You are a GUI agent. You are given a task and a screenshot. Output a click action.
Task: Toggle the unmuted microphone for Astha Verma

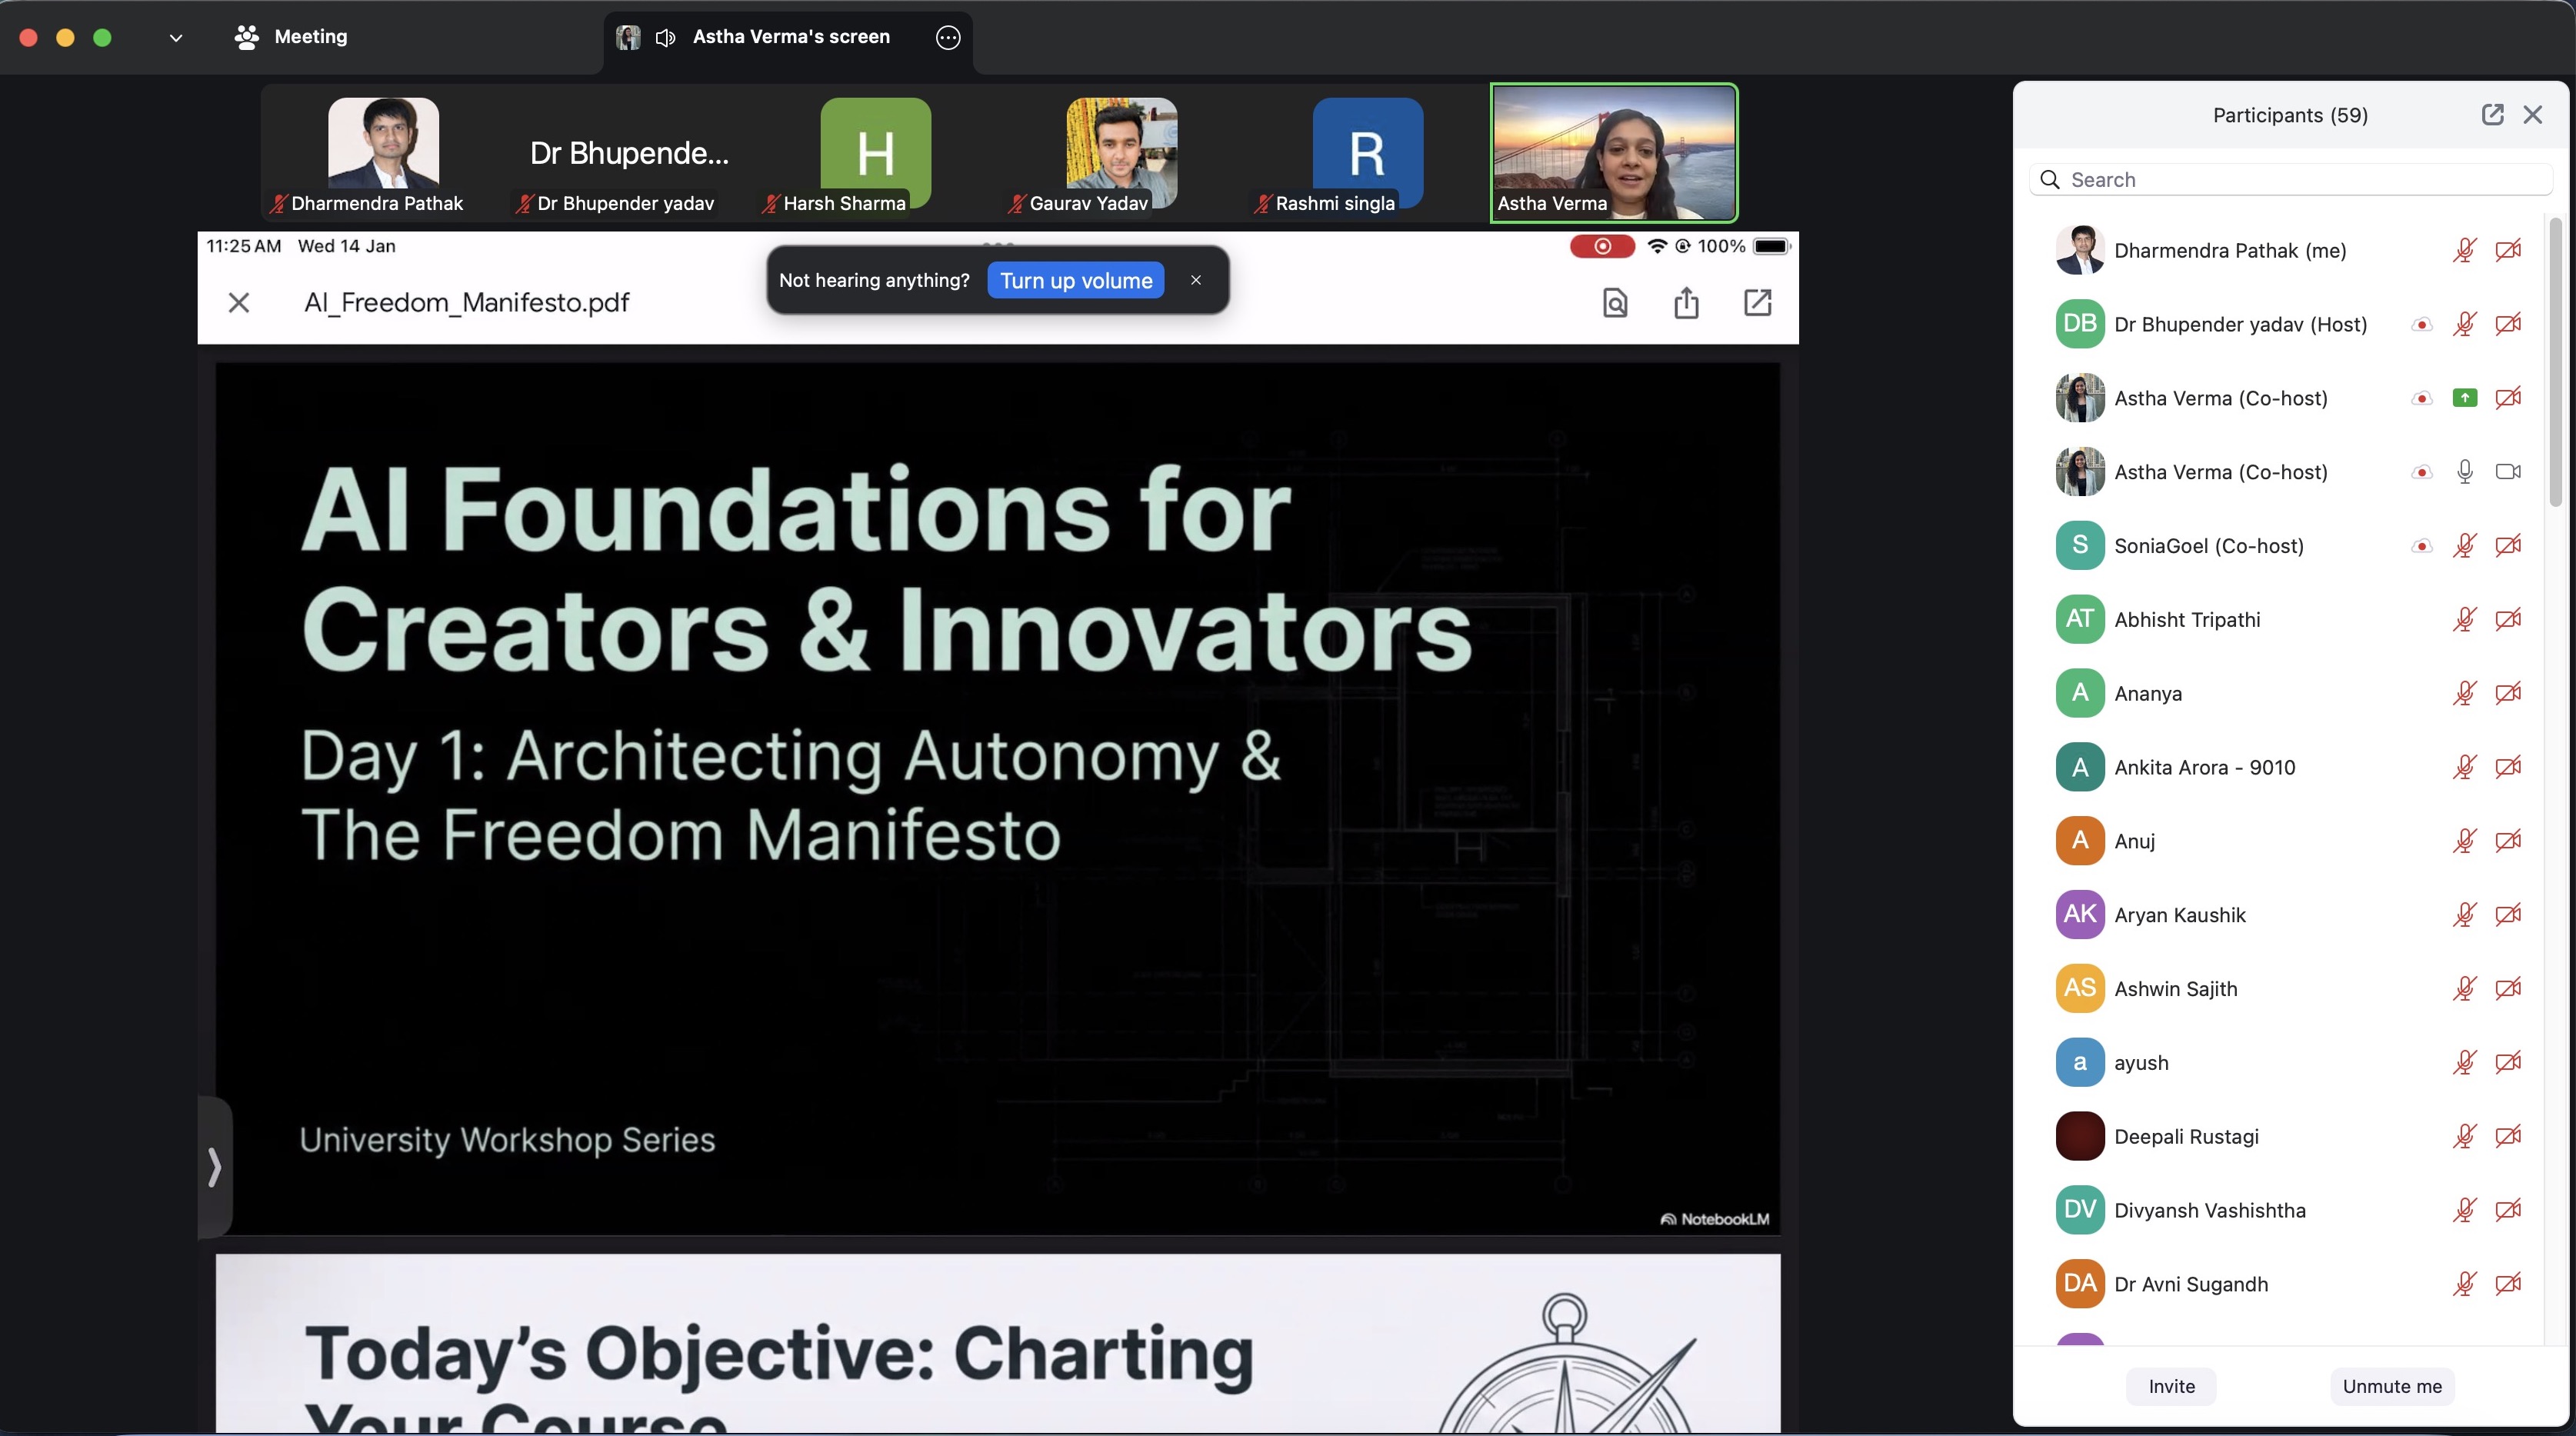2464,472
